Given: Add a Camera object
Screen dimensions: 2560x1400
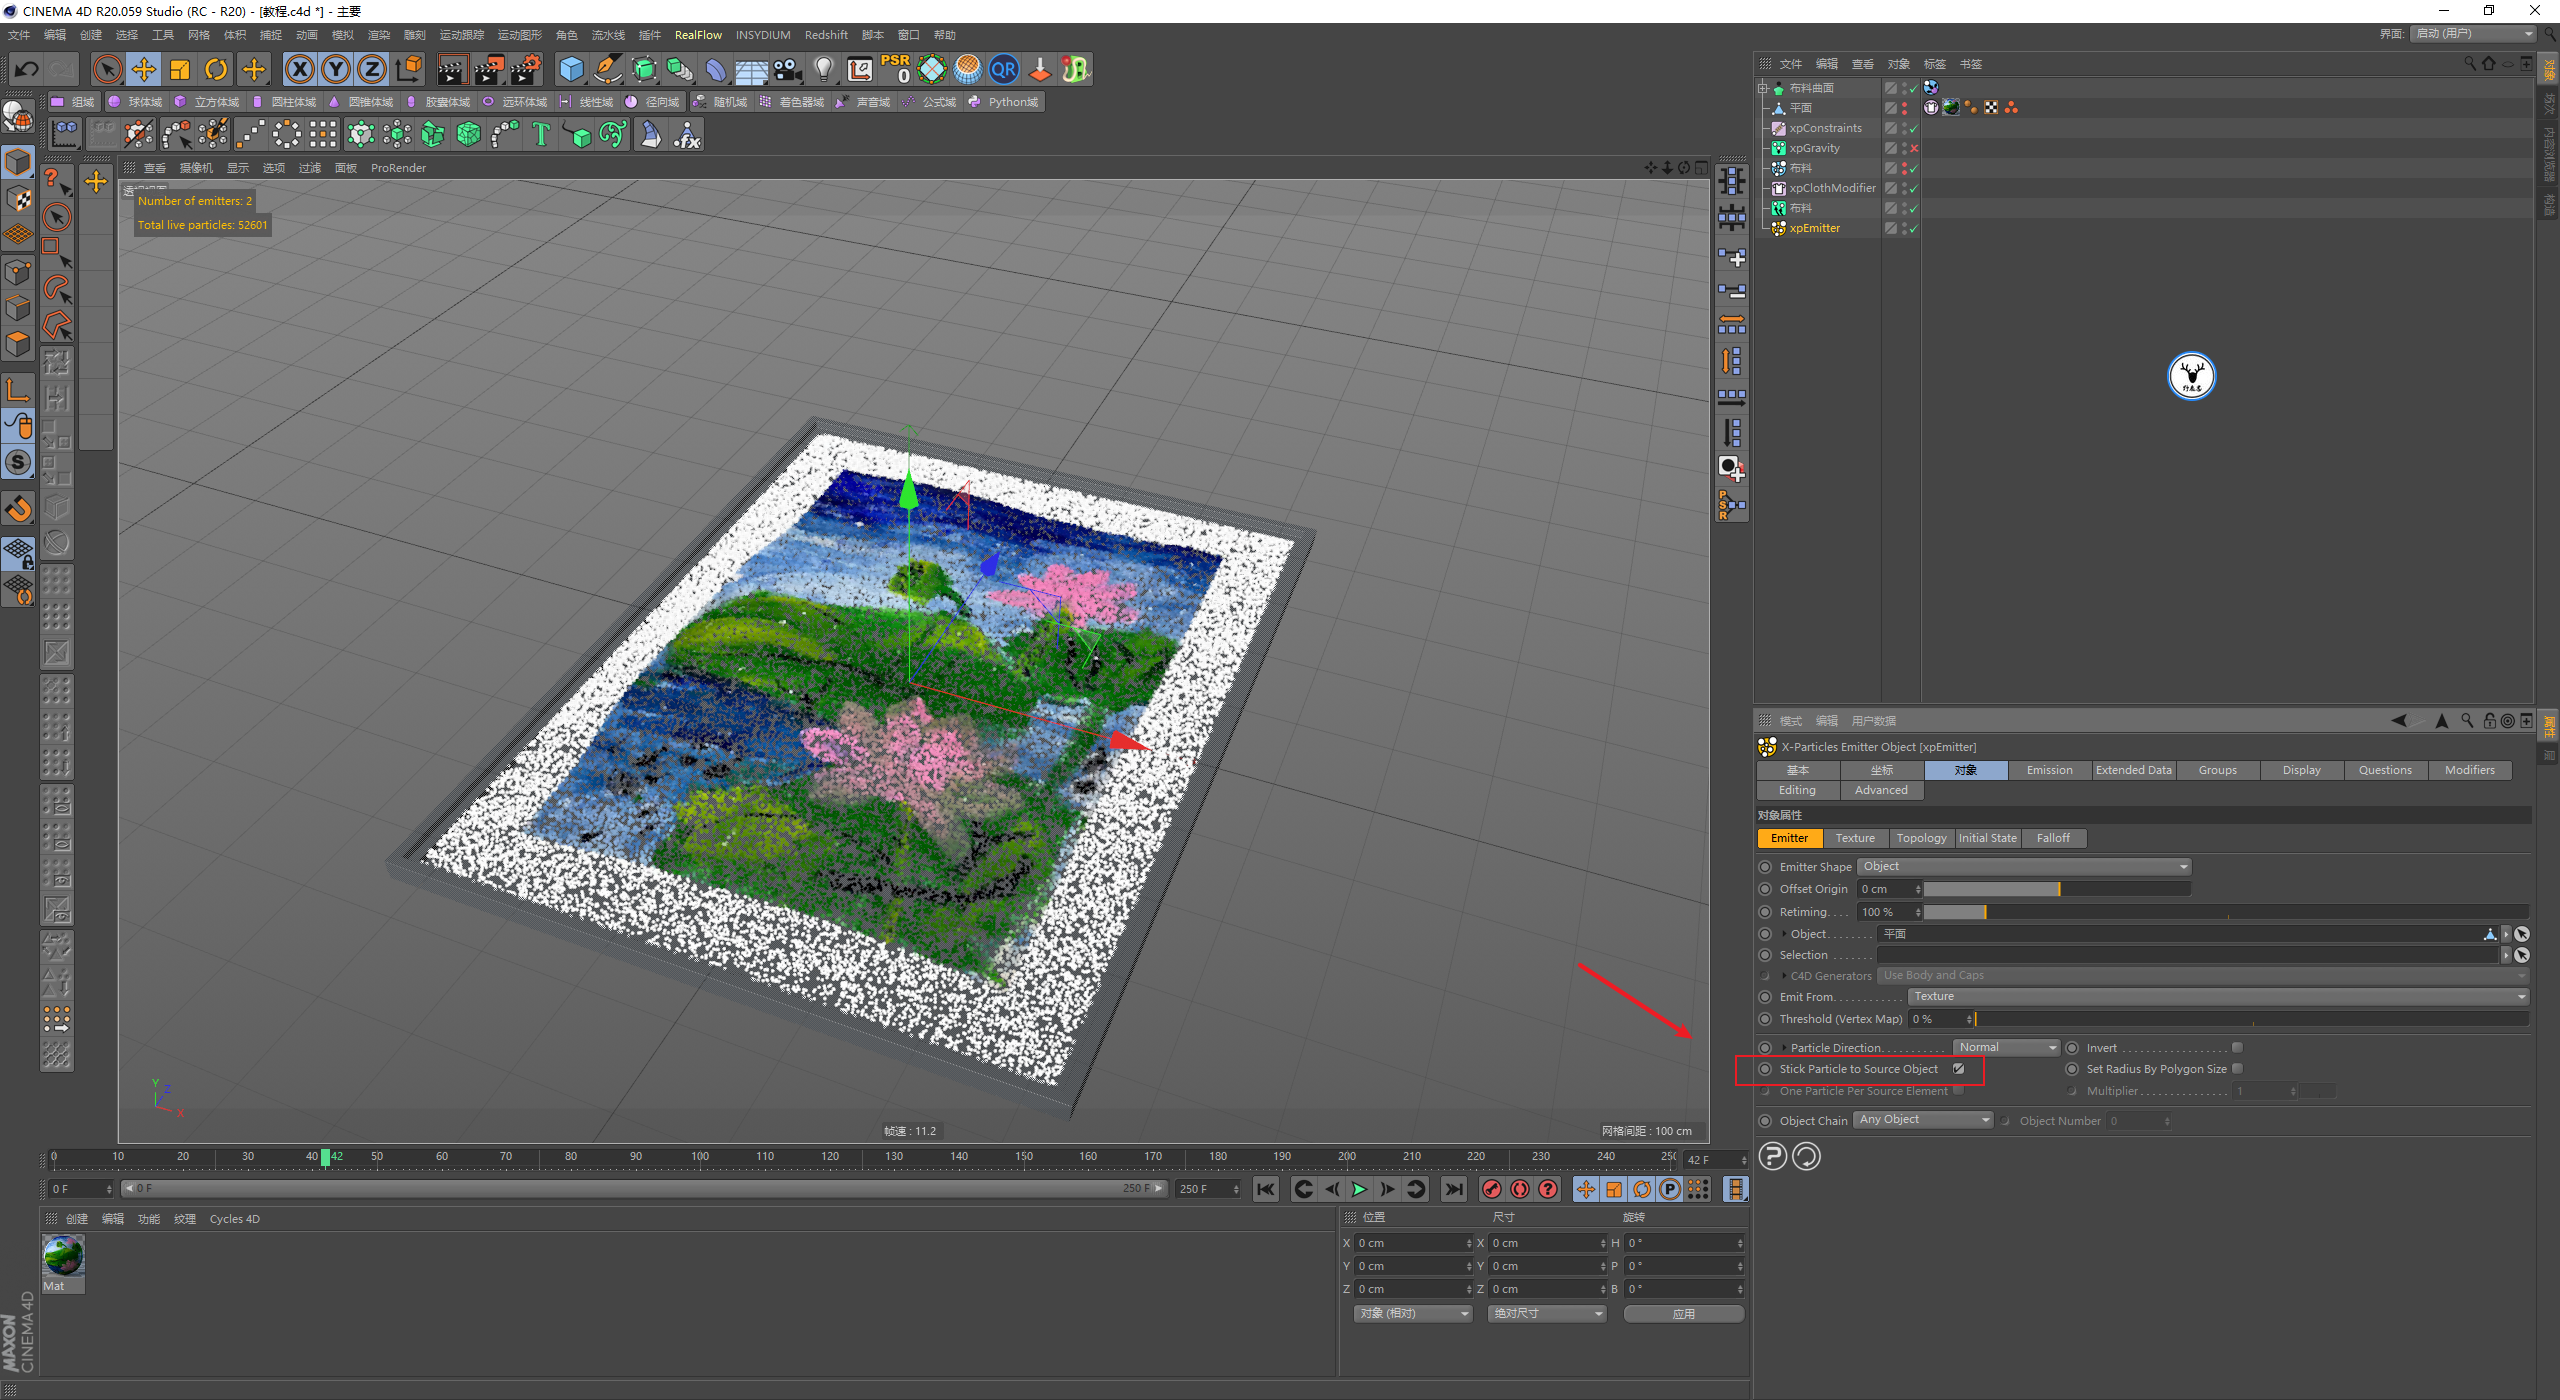Looking at the screenshot, I should click(788, 69).
